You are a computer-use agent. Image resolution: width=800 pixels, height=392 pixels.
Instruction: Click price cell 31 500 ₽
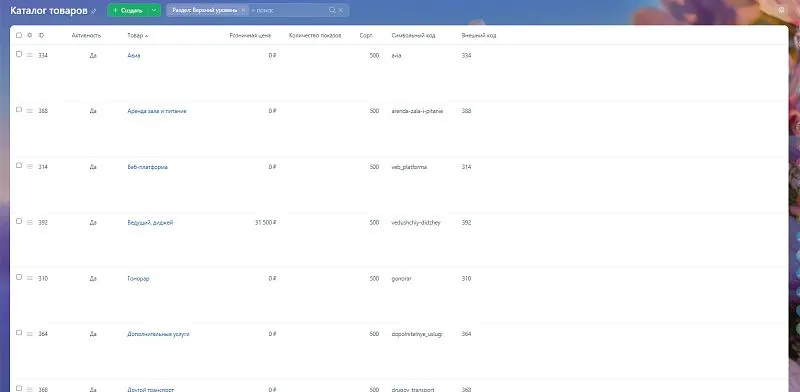coord(265,223)
